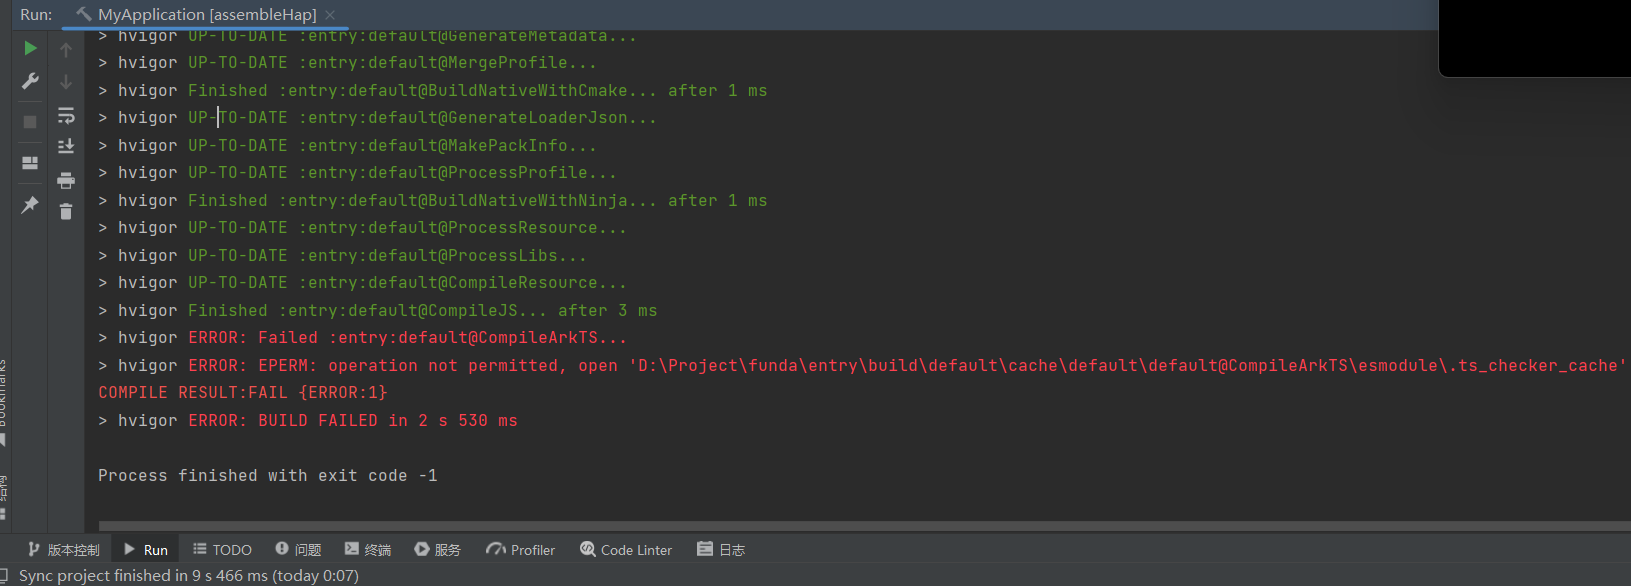Click 'Process finished with exit code -1'
This screenshot has height=586, width=1631.
(x=268, y=476)
